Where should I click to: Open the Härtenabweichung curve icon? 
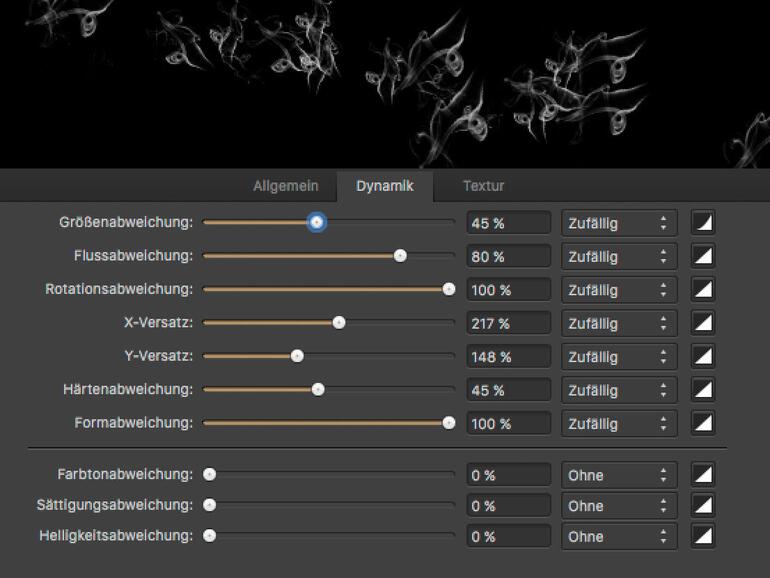coord(703,390)
